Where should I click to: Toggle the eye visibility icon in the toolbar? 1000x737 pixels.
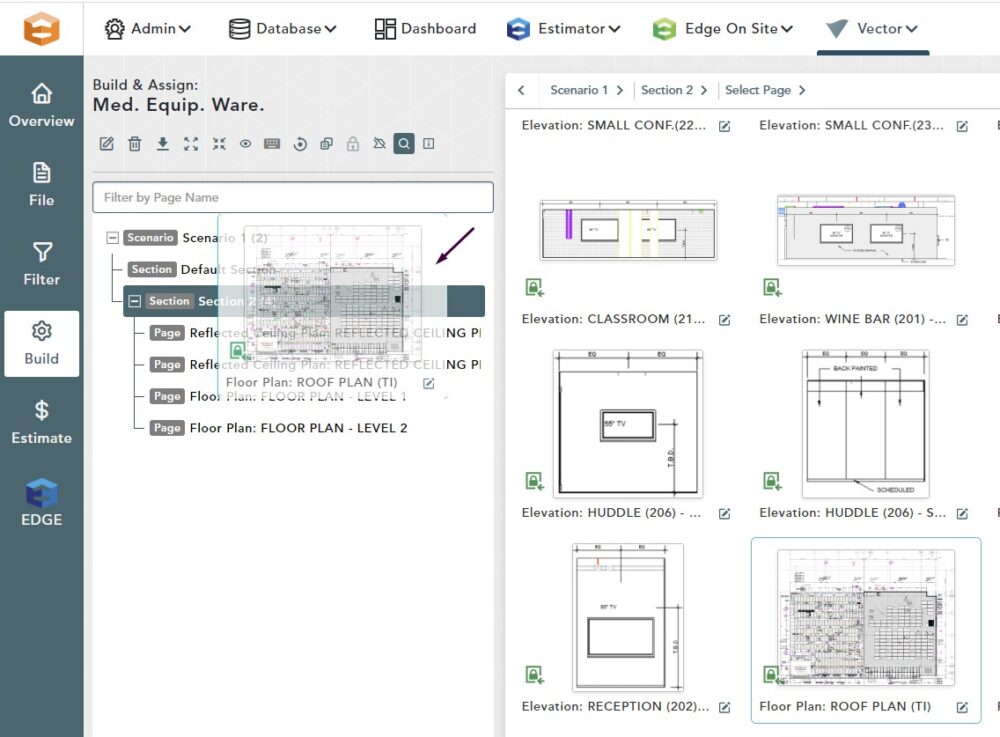(x=245, y=144)
